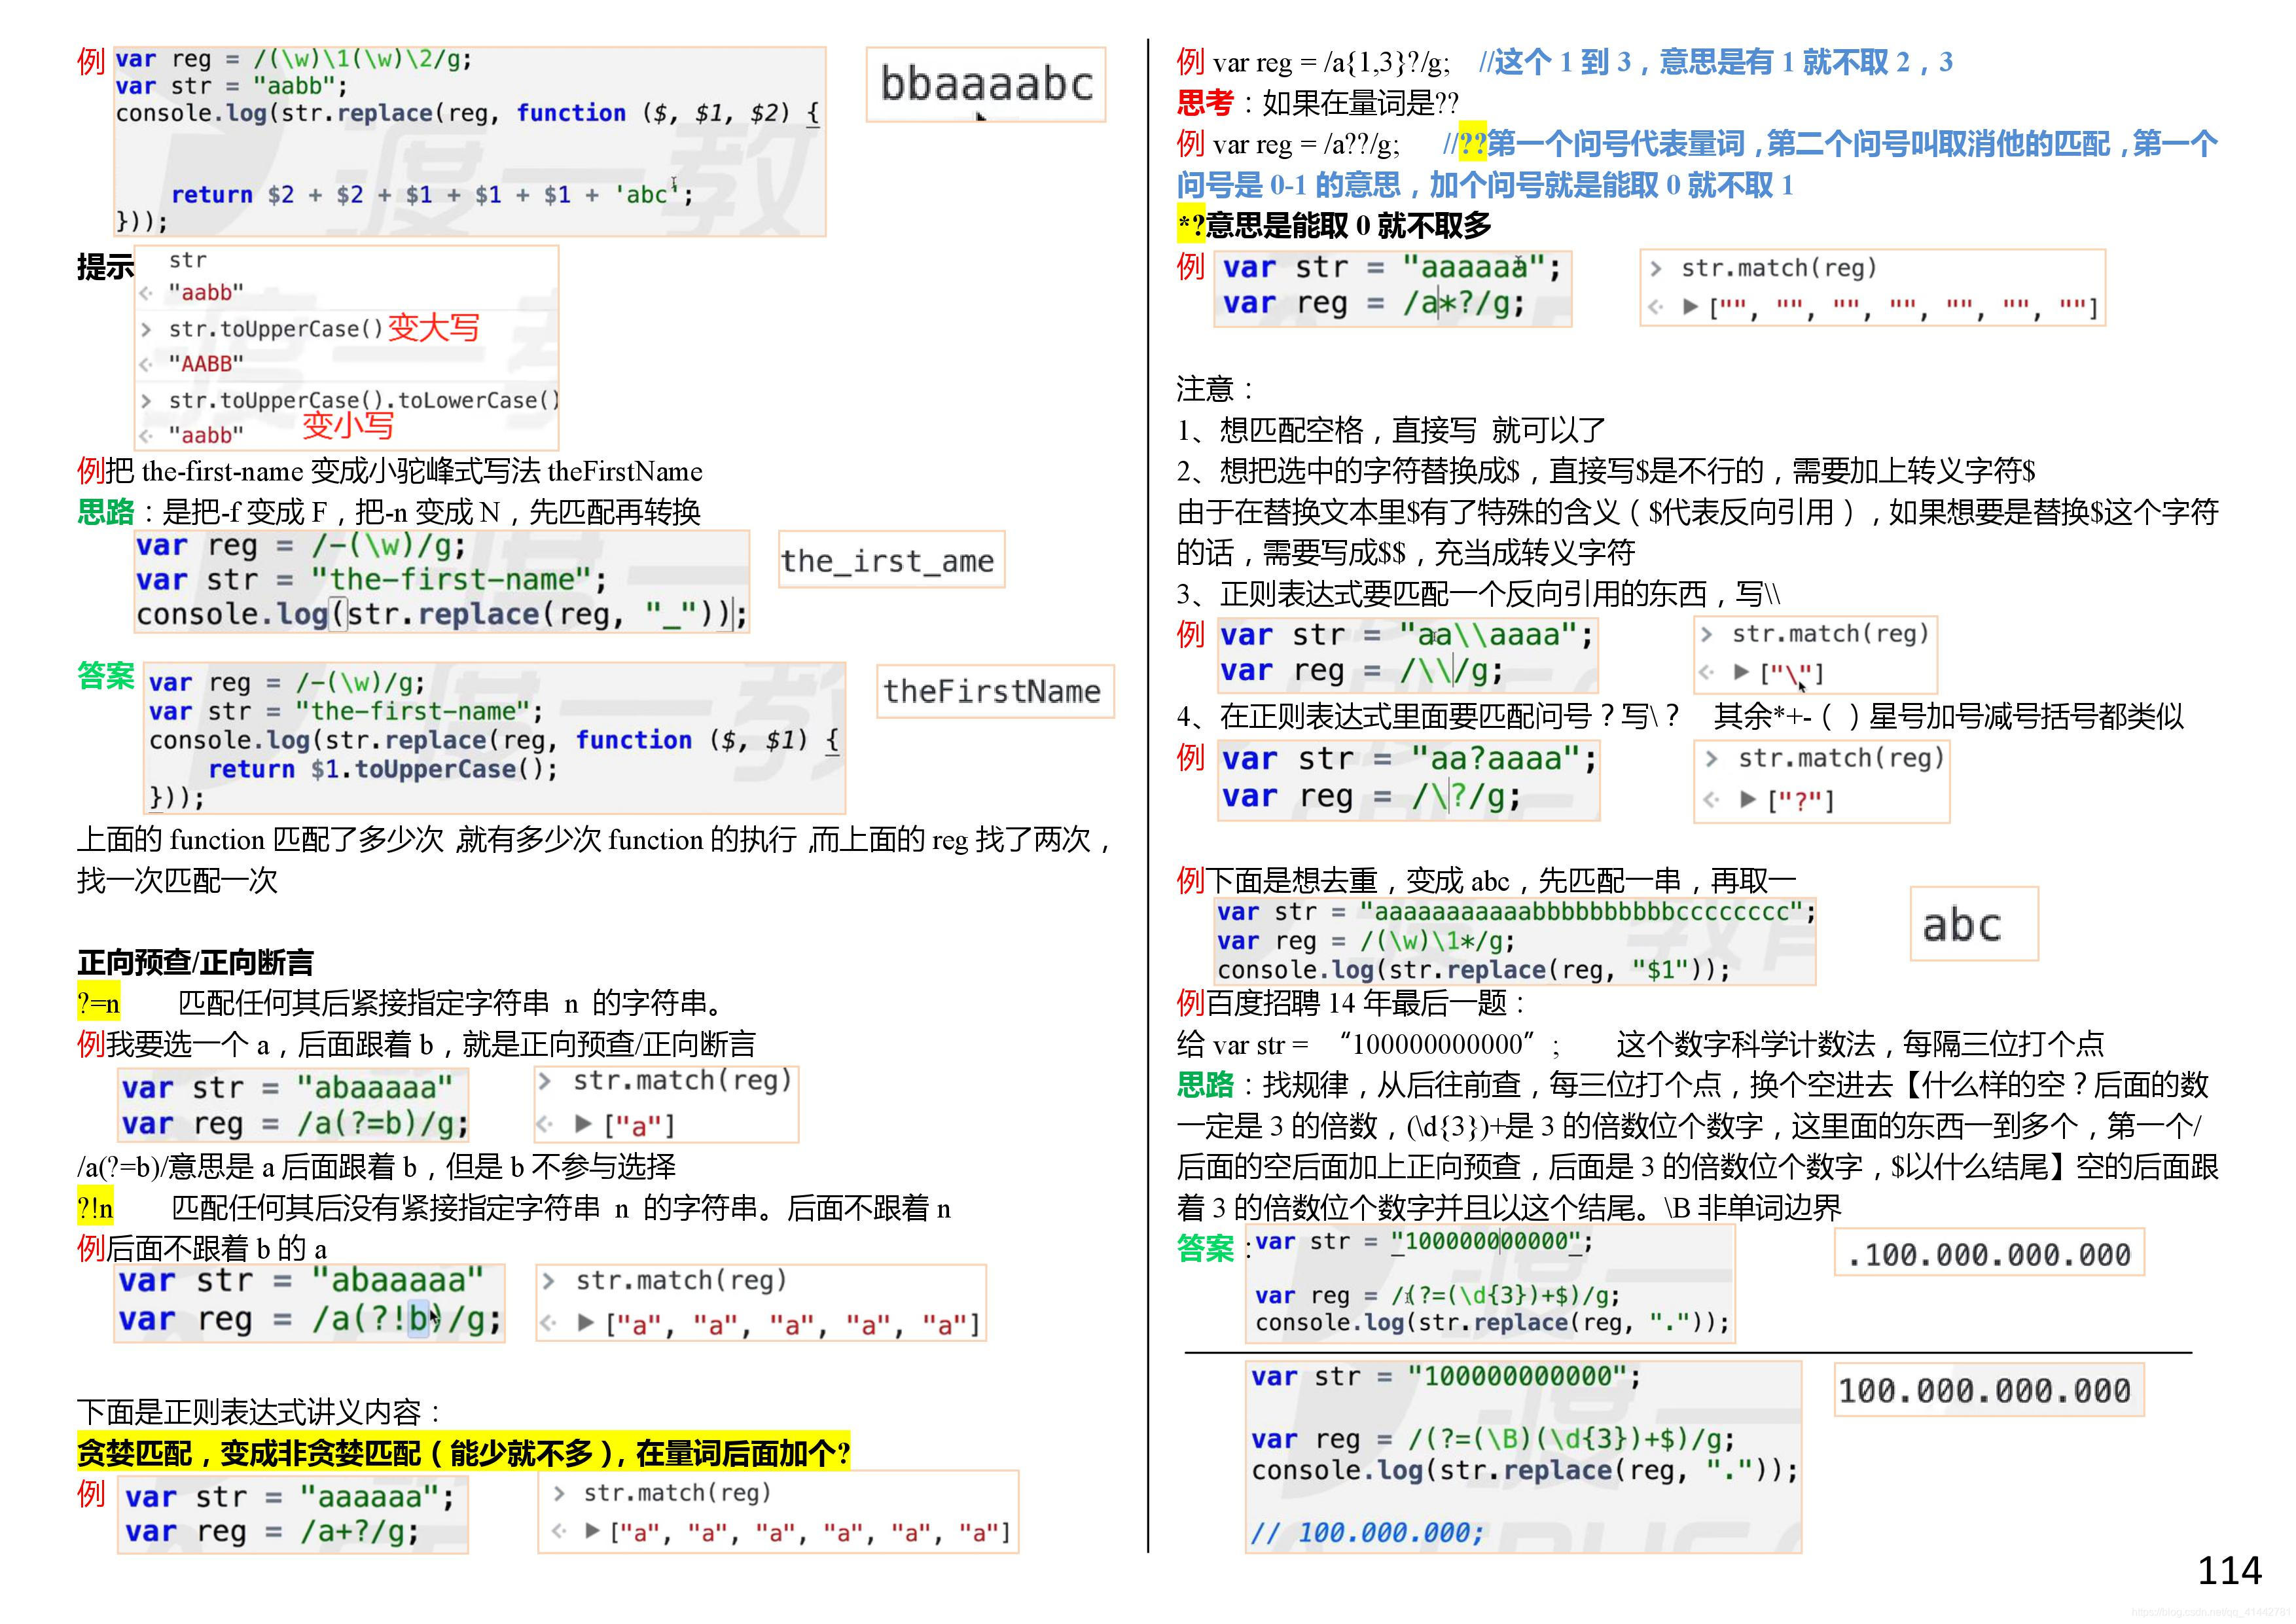Viewport: 2296px width, 1624px height.
Task: Click "下面是正则表达式讲义内容：" line
Action: (x=260, y=1412)
